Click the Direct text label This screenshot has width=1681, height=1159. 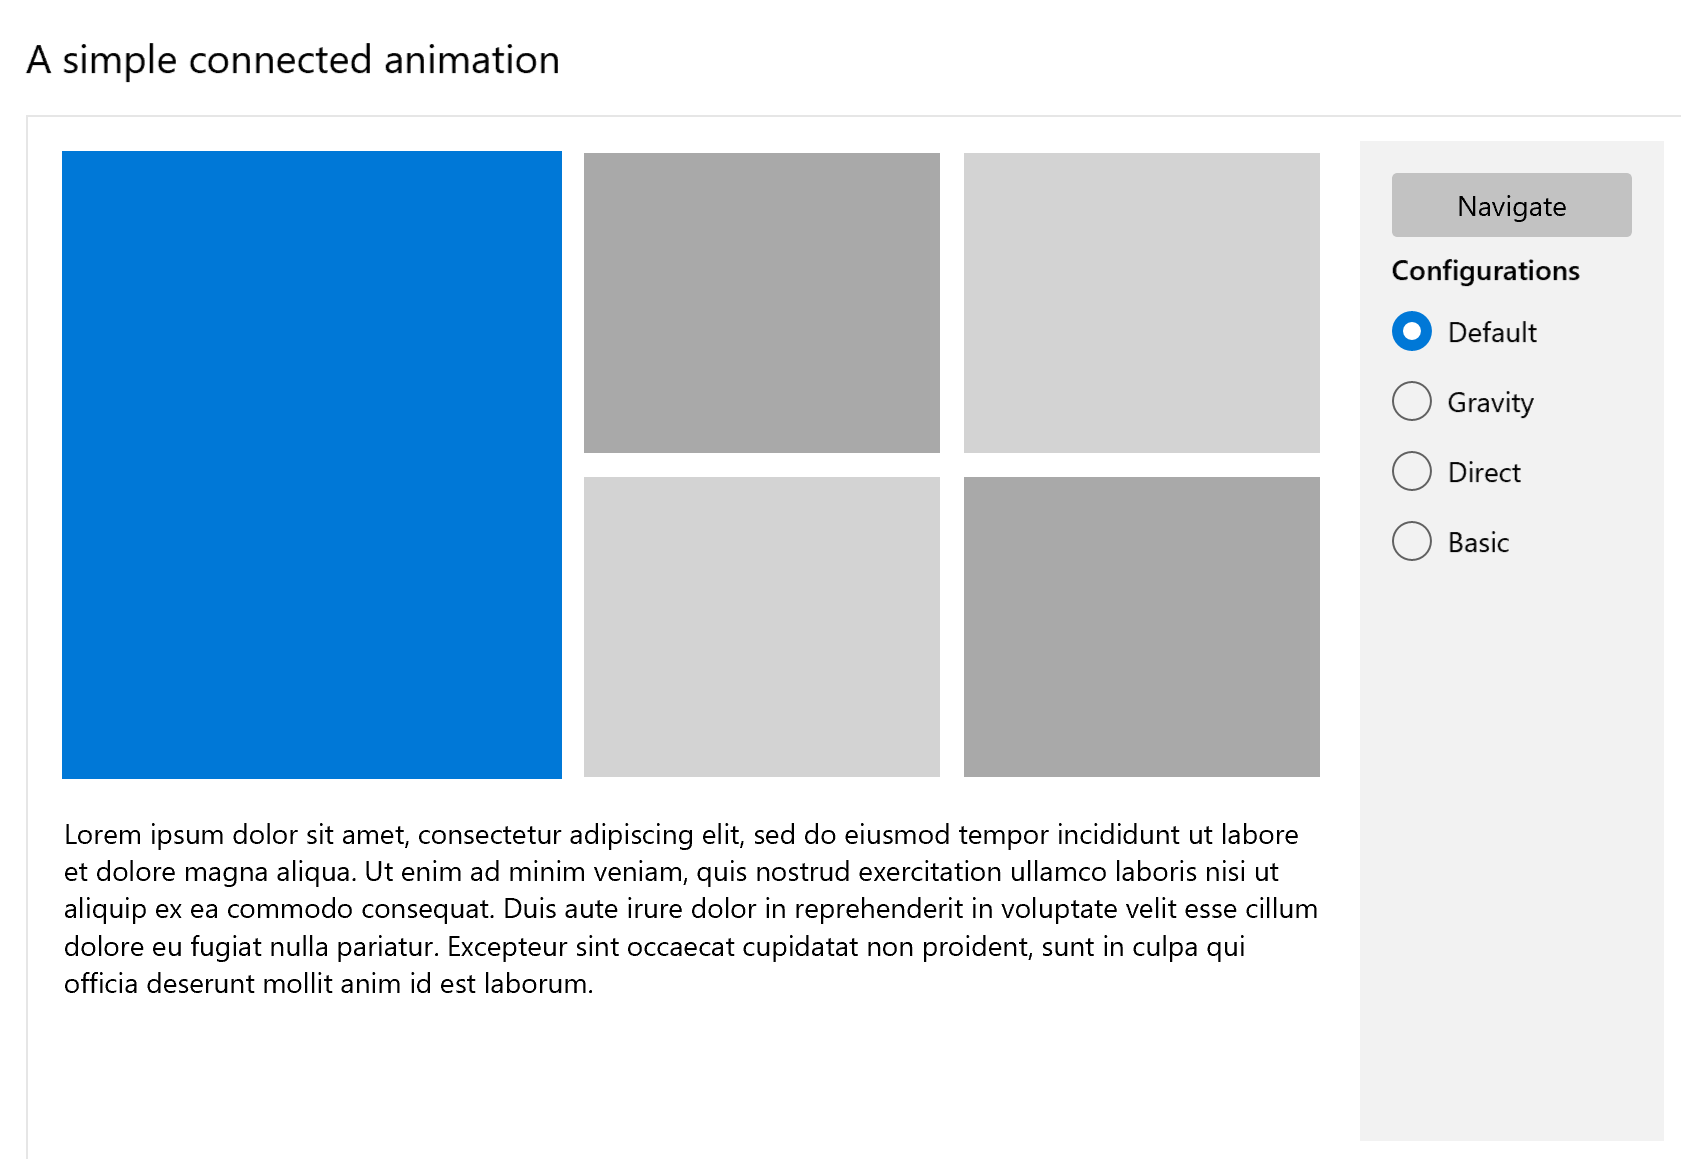click(x=1484, y=472)
